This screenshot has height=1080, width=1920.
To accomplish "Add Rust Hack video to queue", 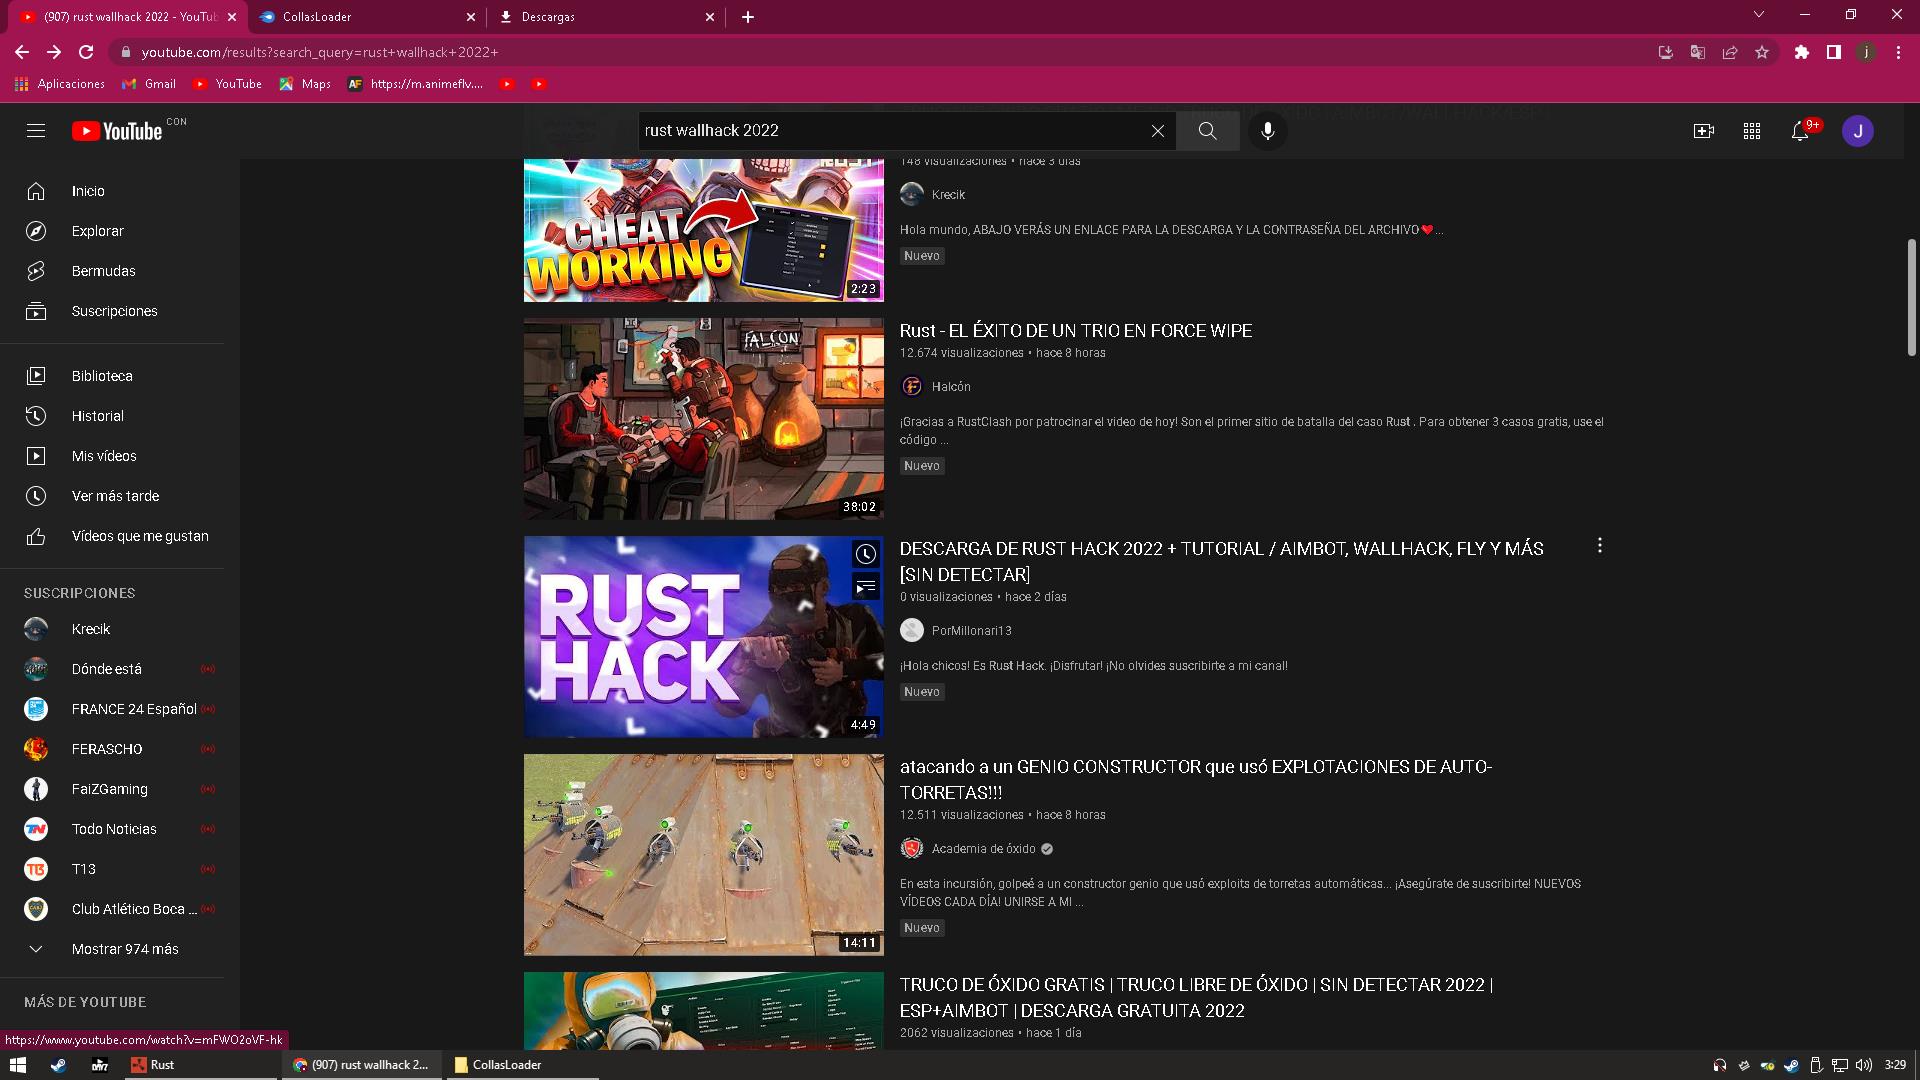I will coord(865,587).
